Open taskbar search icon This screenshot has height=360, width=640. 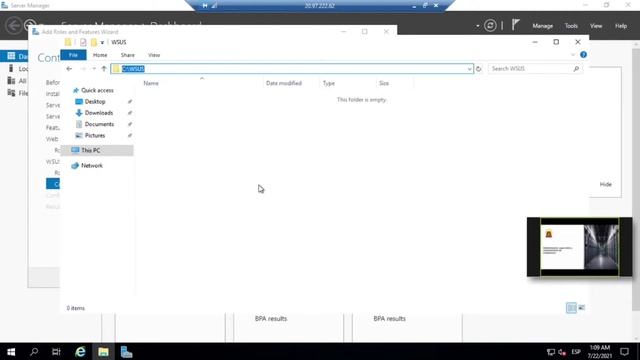click(x=34, y=352)
